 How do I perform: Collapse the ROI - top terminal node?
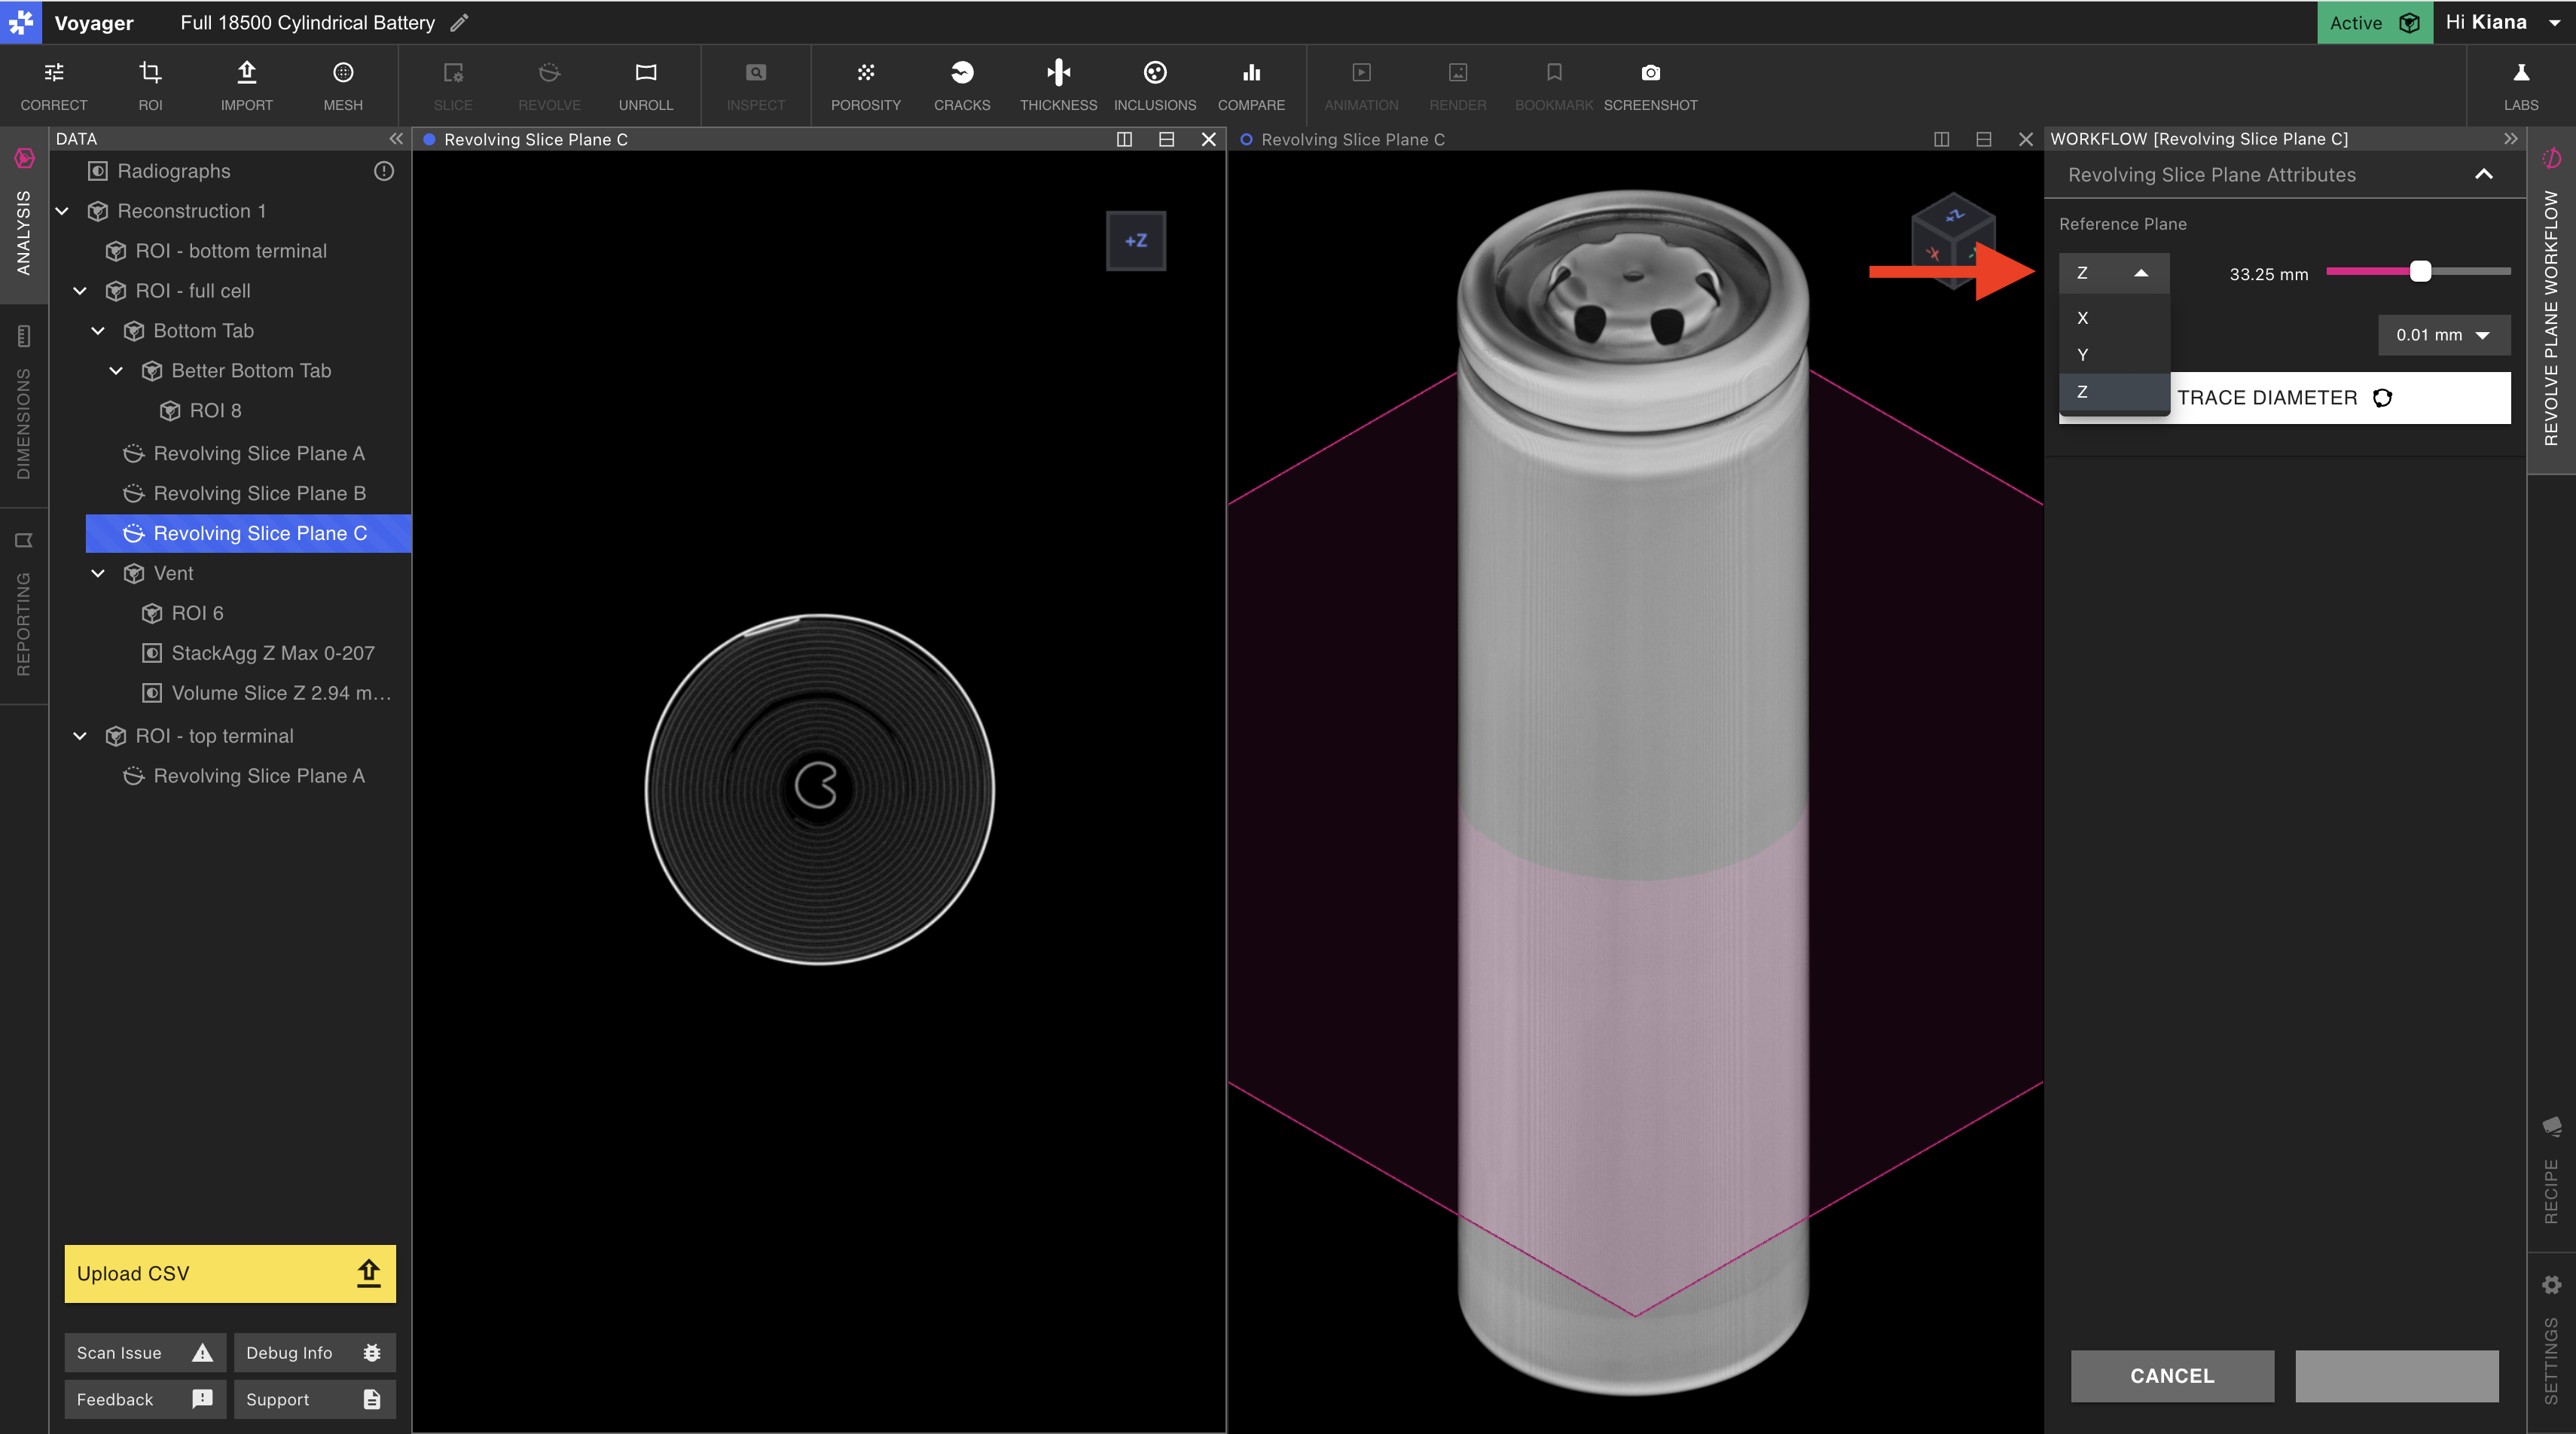tap(80, 736)
